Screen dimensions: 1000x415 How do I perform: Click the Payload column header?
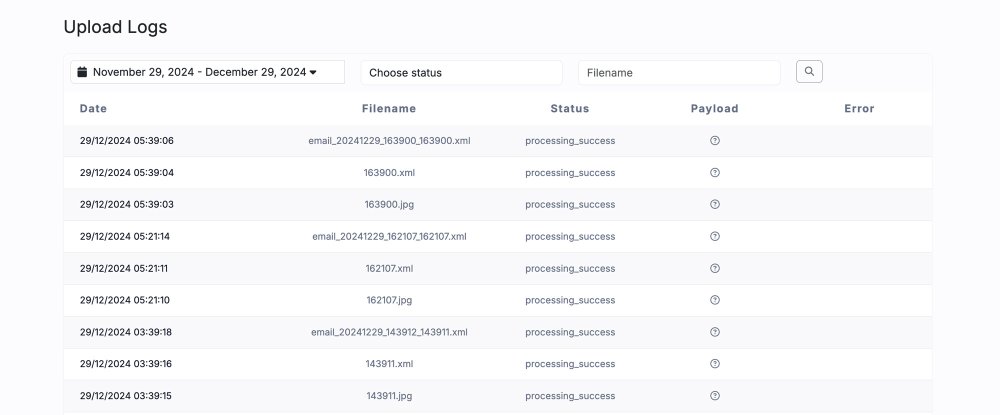714,108
